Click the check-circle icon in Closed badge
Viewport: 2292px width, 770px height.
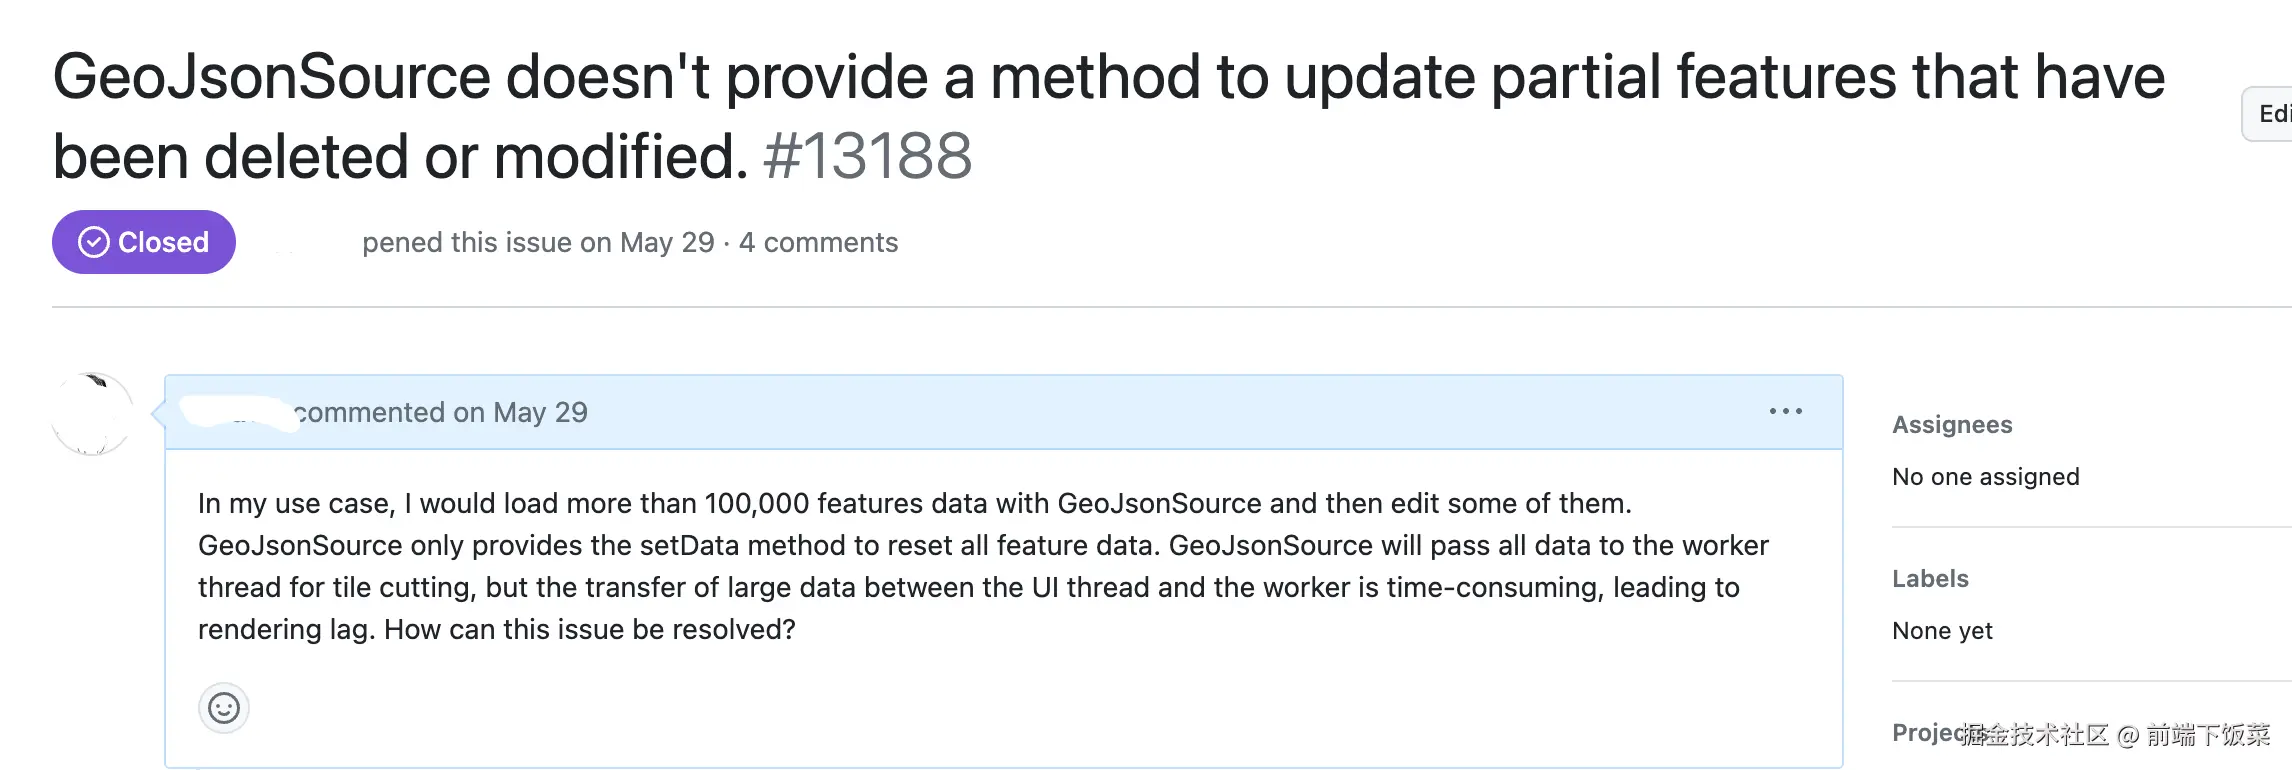pos(94,242)
